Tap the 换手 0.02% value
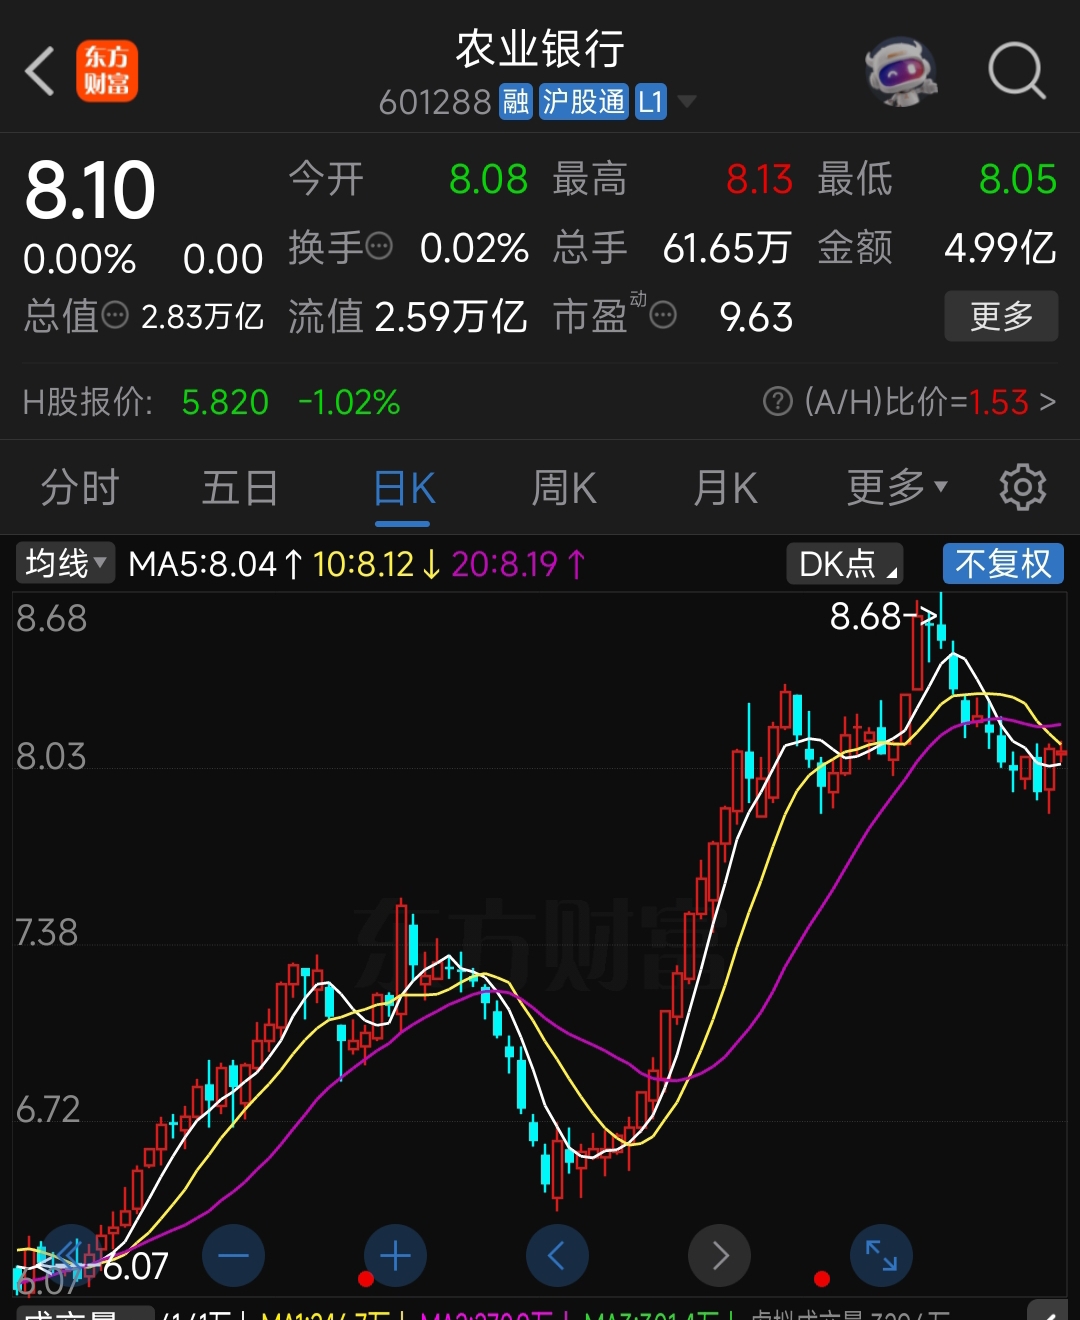Image resolution: width=1080 pixels, height=1320 pixels. (474, 247)
